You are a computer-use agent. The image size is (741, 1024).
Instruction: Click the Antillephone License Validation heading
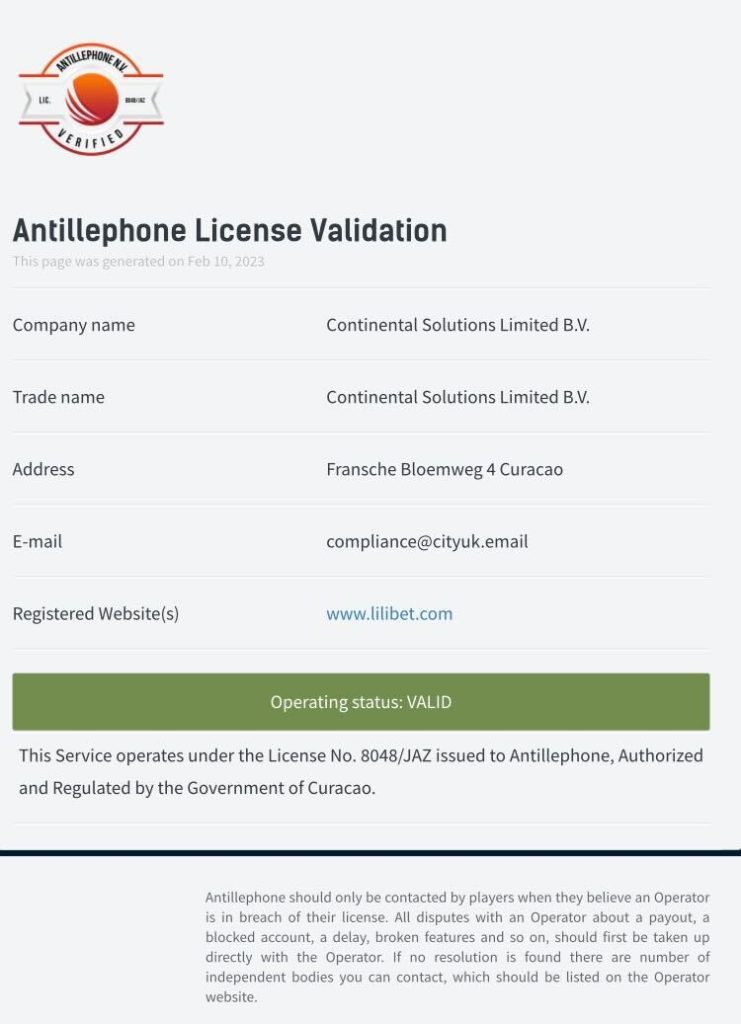229,230
